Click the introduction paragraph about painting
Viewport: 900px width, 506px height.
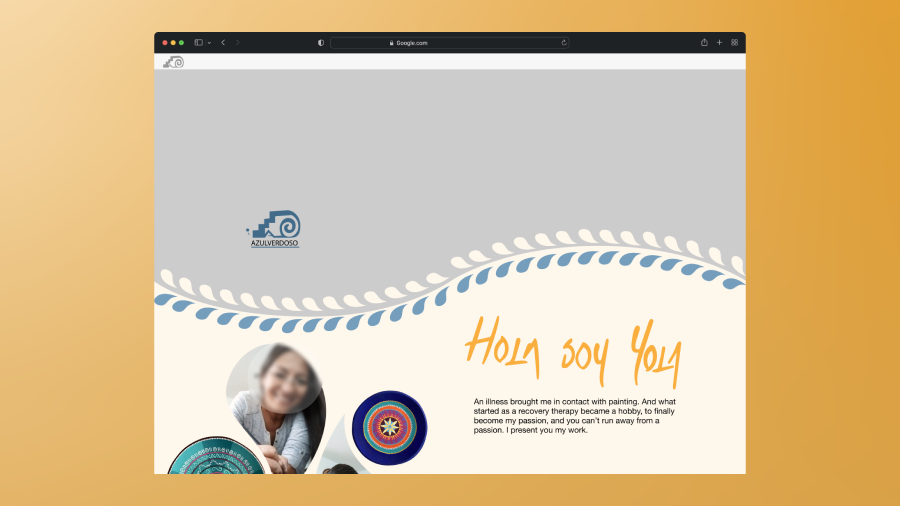[574, 416]
